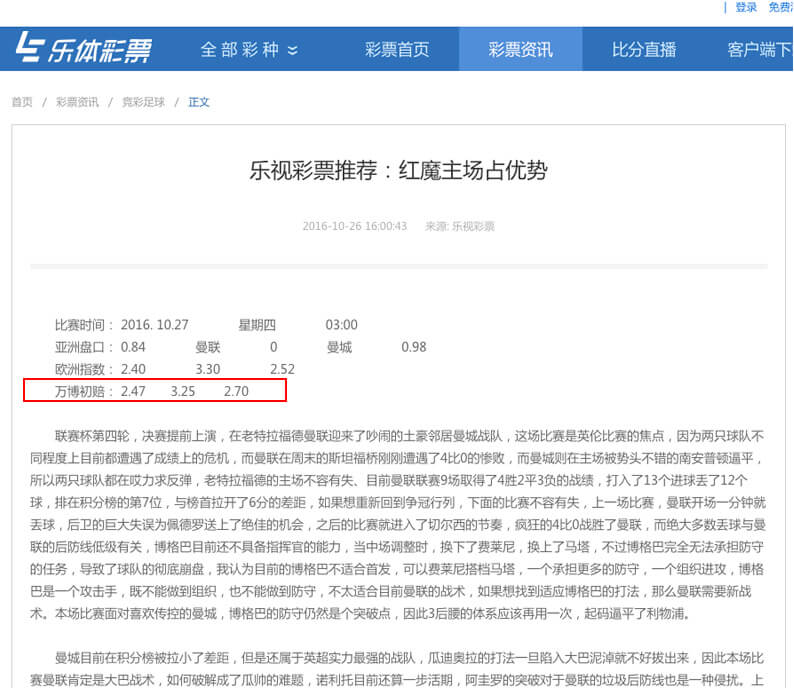
Task: Open the 客户端下载 navigation item
Action: coord(759,49)
